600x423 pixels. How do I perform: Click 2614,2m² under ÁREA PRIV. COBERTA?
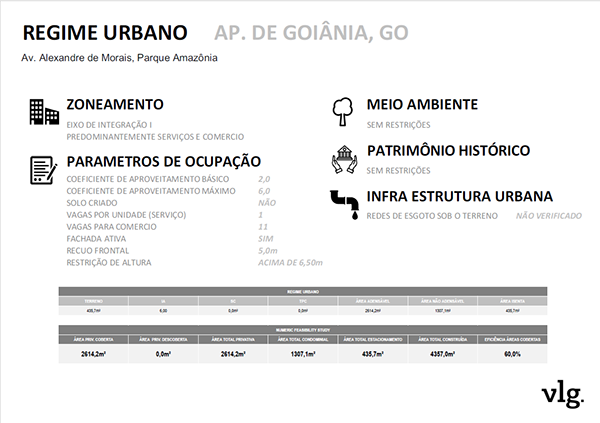tap(93, 354)
